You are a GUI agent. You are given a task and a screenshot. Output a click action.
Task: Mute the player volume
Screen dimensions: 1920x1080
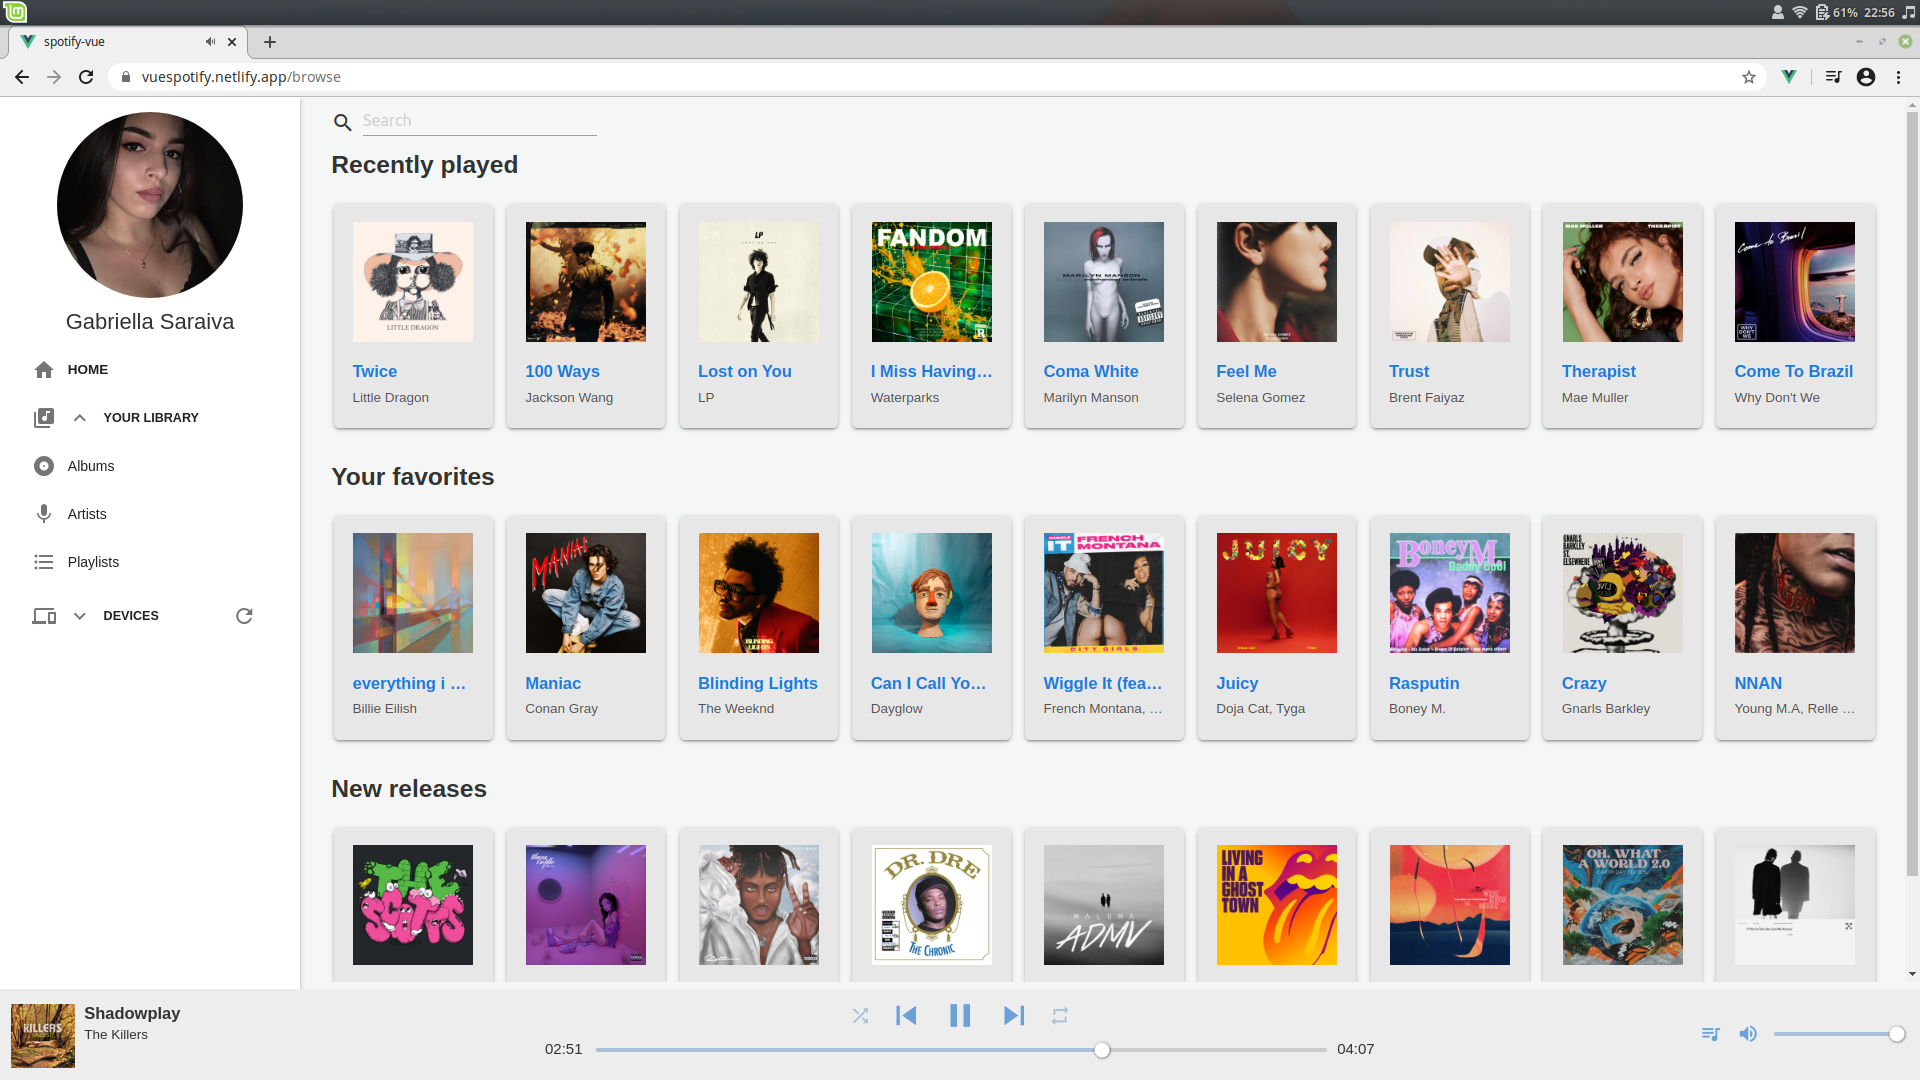tap(1748, 1034)
